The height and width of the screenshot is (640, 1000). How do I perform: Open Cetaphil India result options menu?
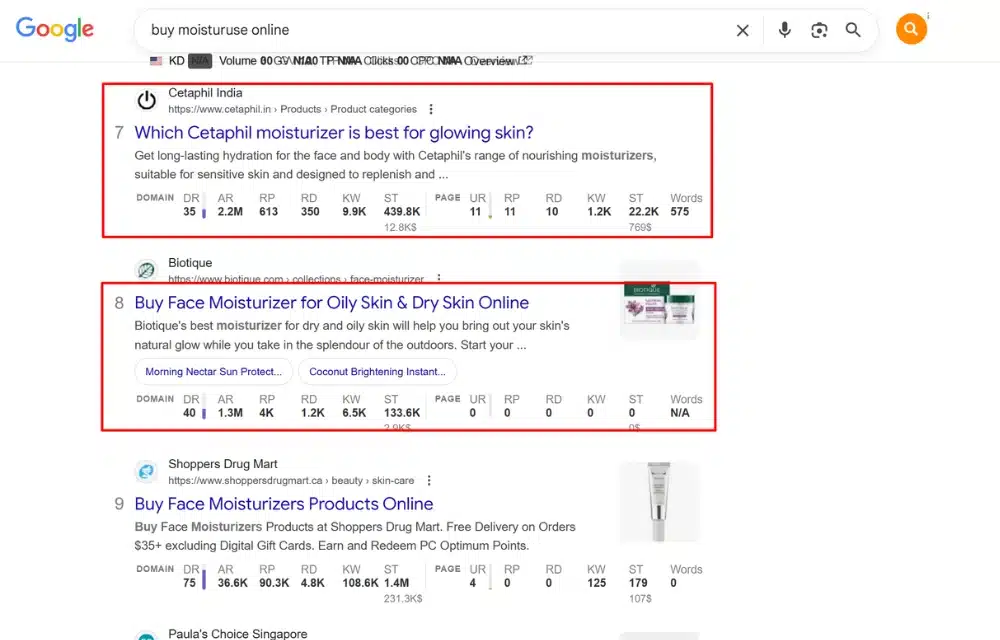point(431,109)
